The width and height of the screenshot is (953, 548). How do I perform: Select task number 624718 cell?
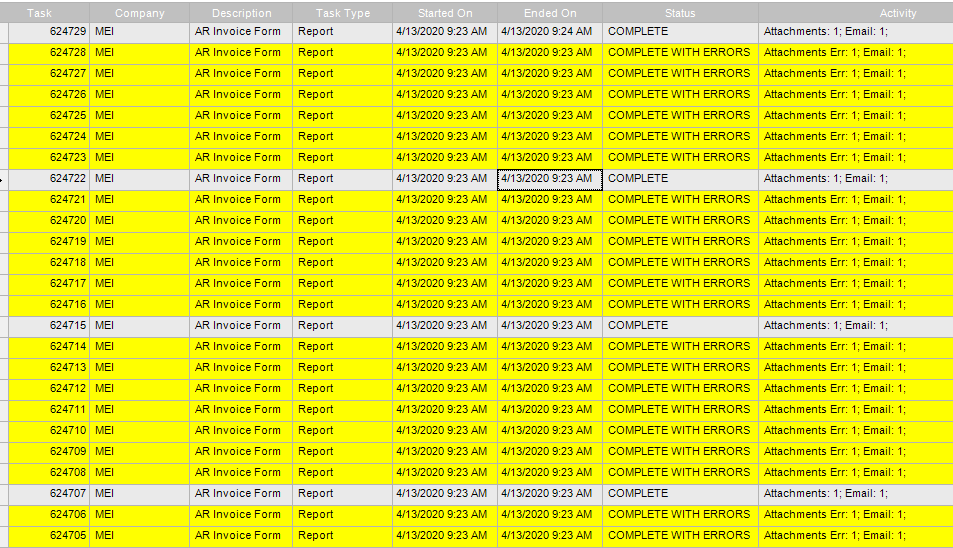49,262
